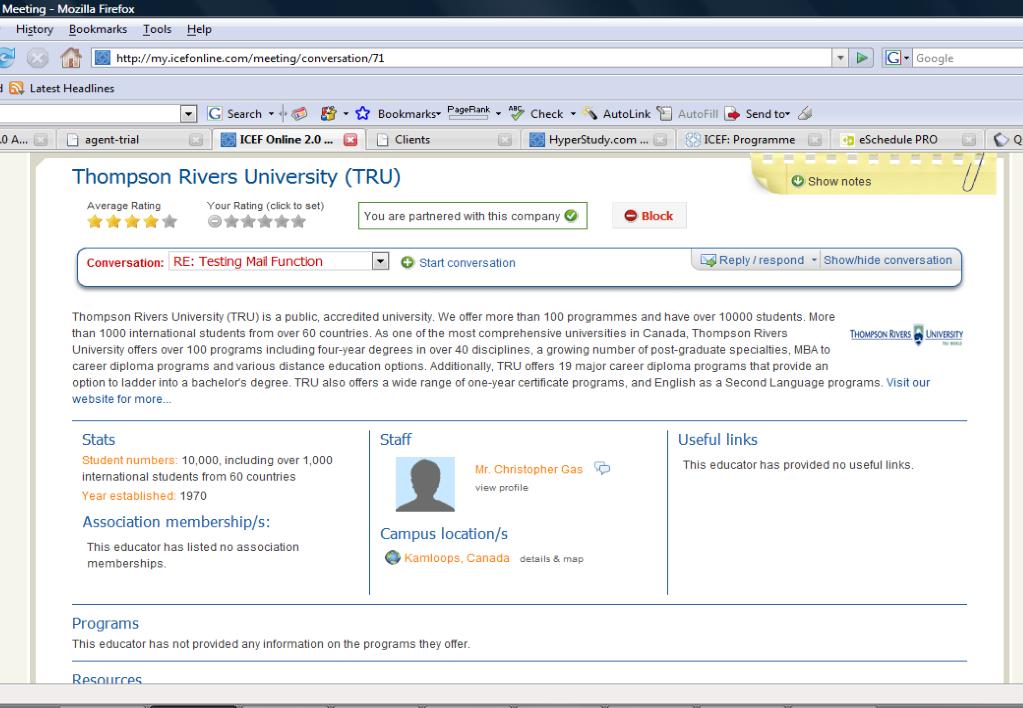
Task: Click the green Go arrow beside the address bar
Action: click(x=862, y=58)
